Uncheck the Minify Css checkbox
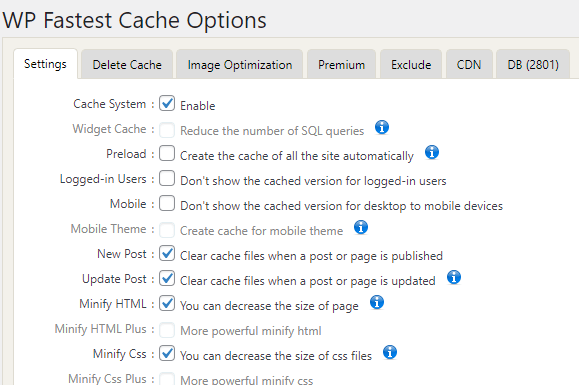Screen dimensions: 579x385 (167, 353)
